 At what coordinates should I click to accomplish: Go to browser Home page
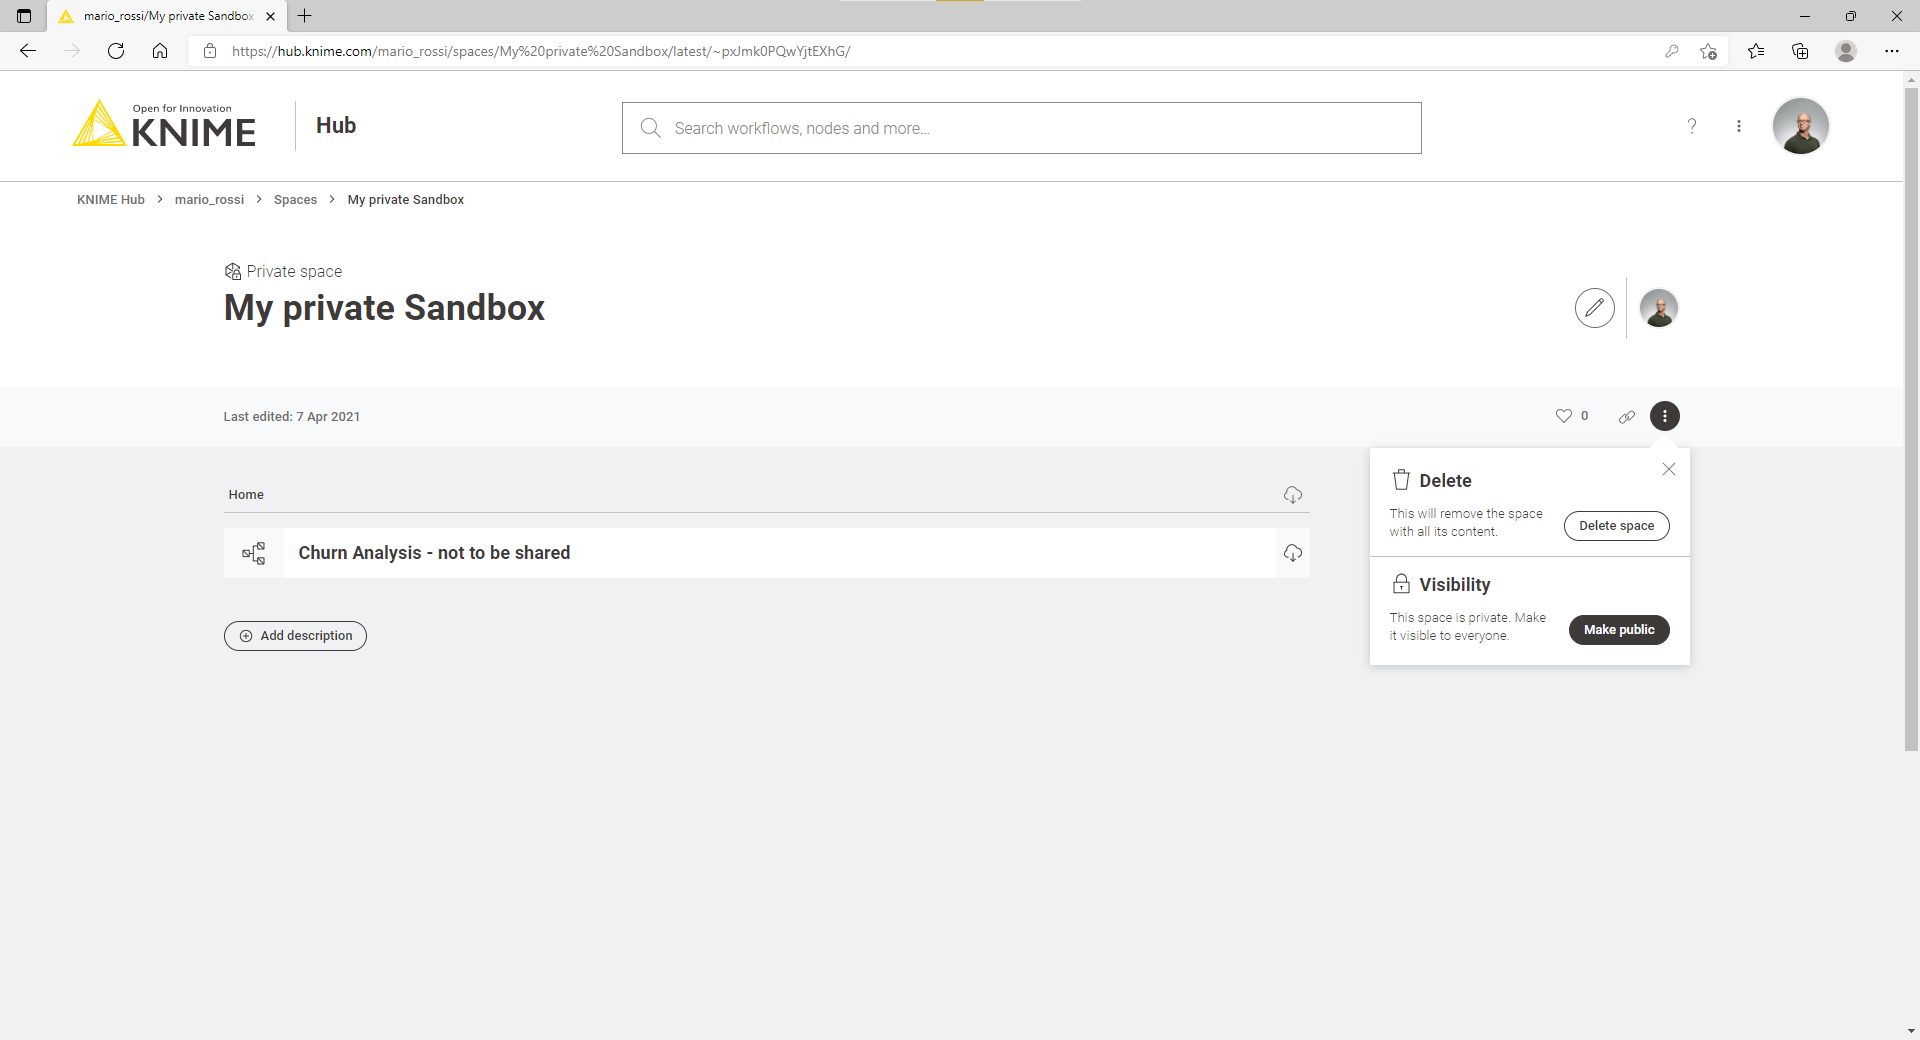[x=160, y=51]
